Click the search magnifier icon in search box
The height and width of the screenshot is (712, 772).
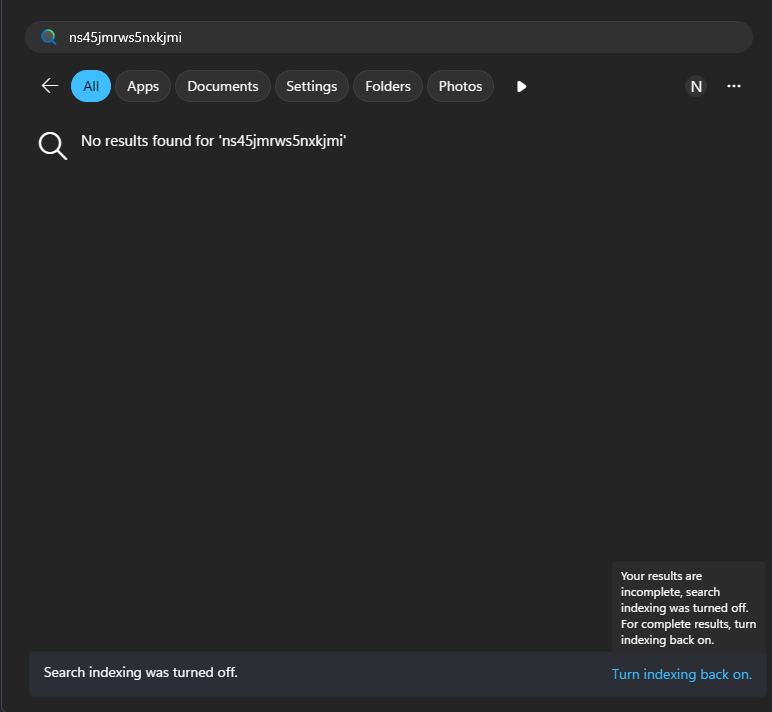pyautogui.click(x=49, y=37)
